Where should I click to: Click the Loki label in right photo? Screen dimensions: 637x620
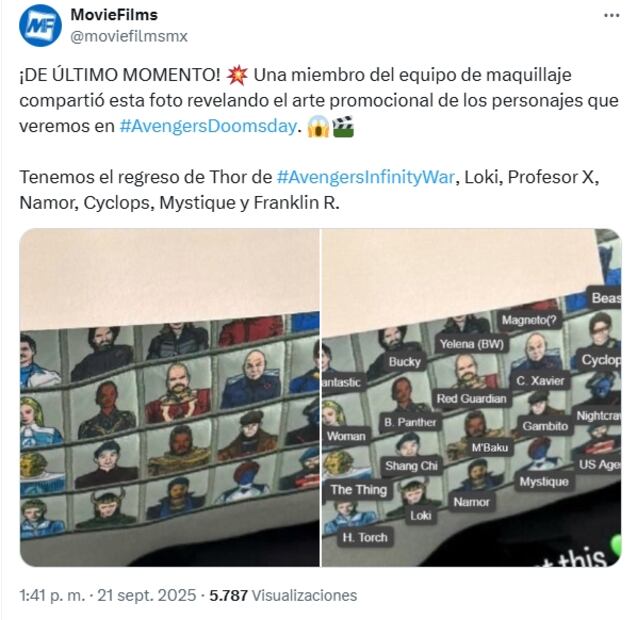[x=420, y=516]
